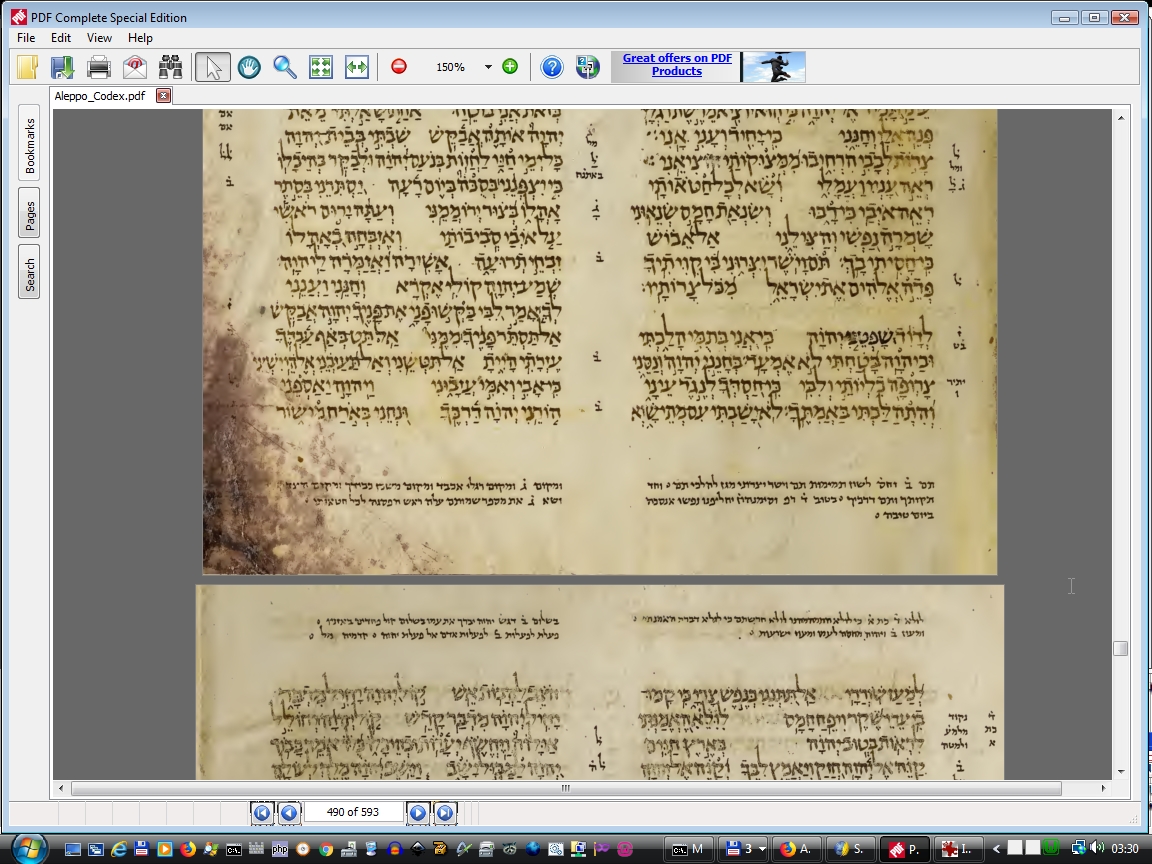
Task: Go to next page button
Action: (418, 812)
